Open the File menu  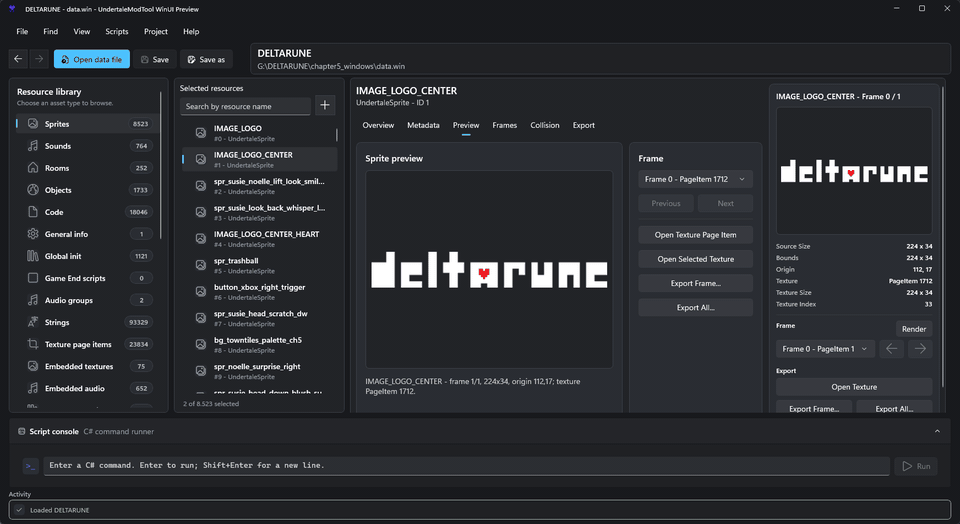tap(22, 31)
